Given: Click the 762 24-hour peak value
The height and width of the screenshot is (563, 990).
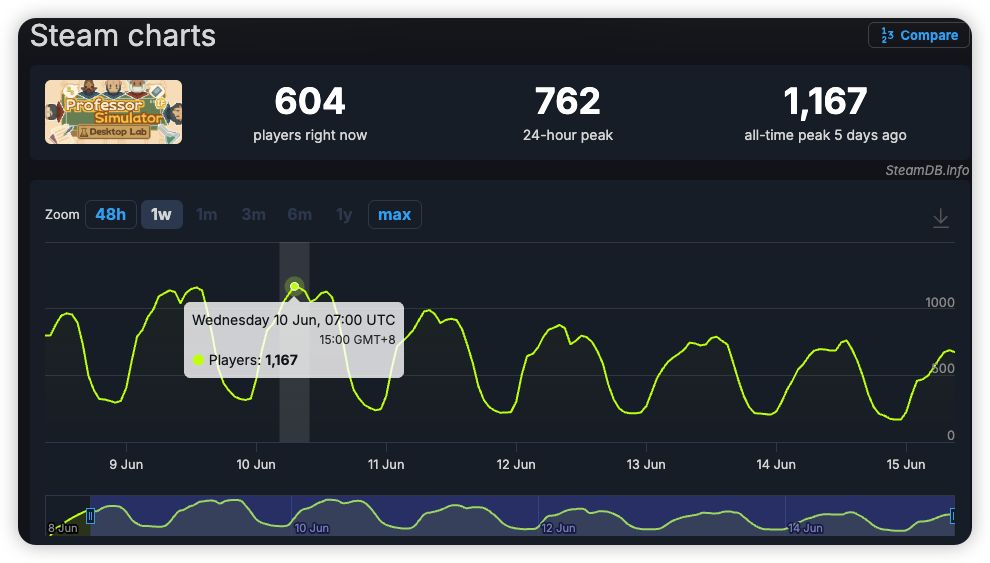Looking at the screenshot, I should click(568, 101).
